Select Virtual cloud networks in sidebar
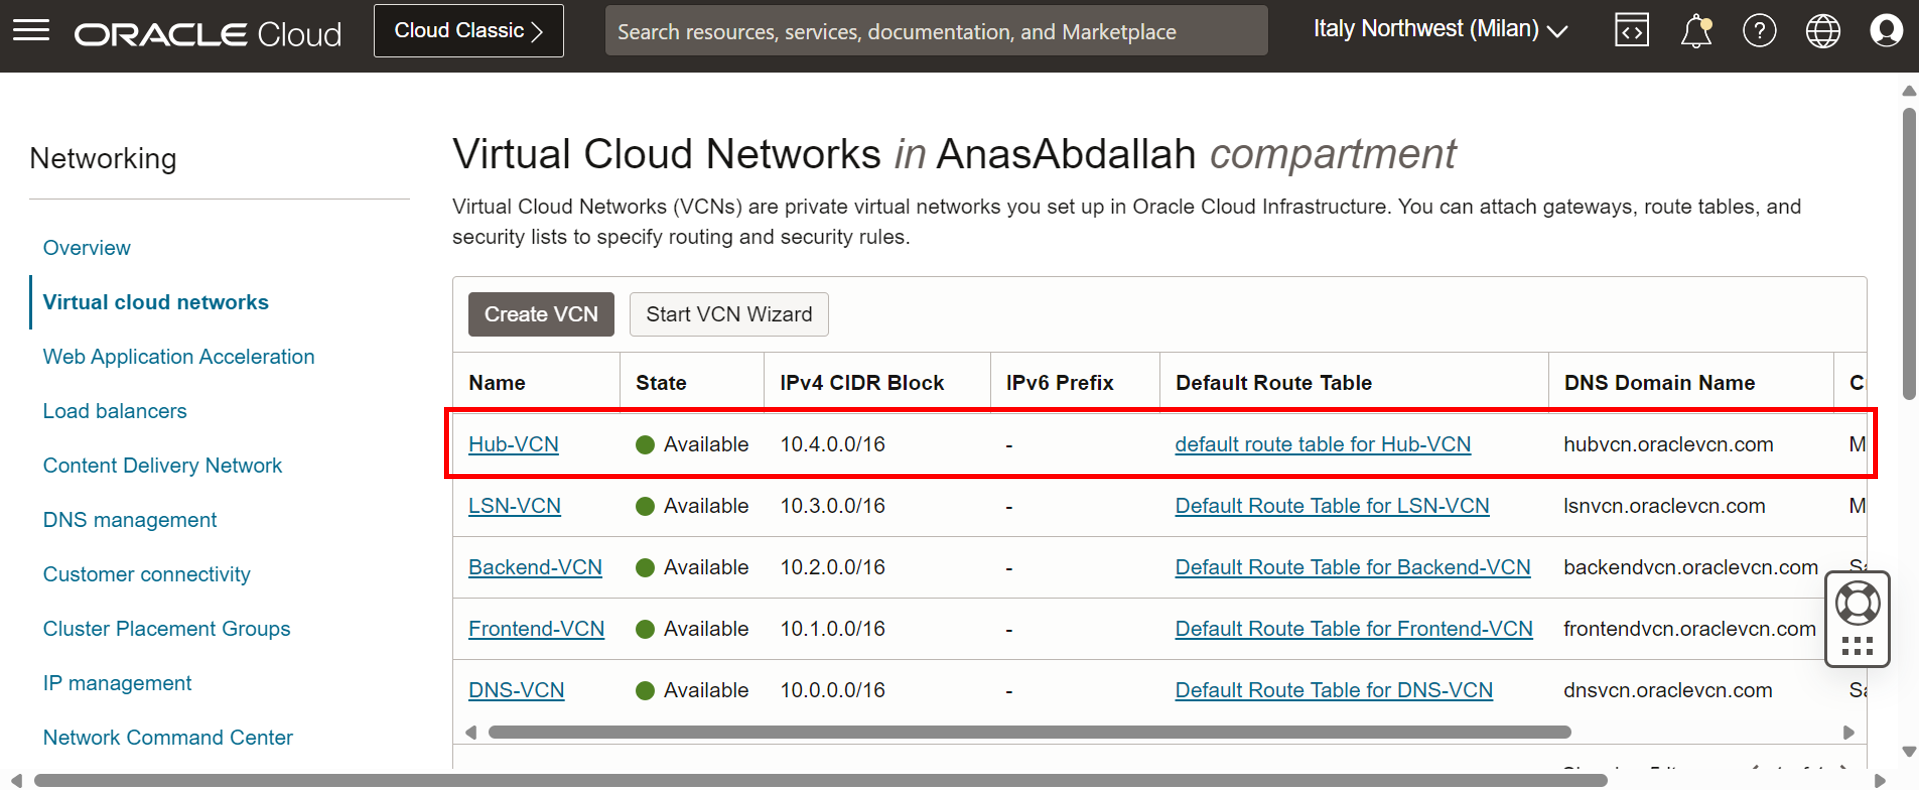Viewport: 1919px width, 790px height. (x=155, y=302)
